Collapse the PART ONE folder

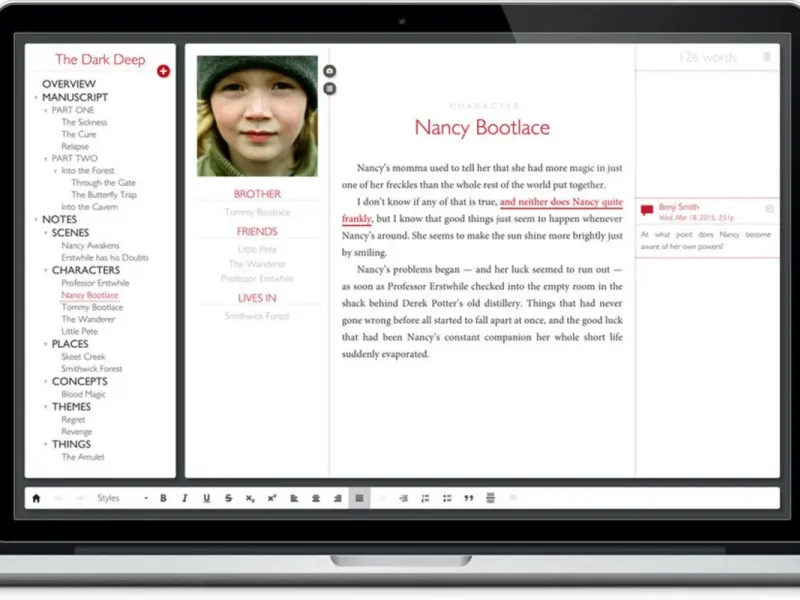(45, 110)
